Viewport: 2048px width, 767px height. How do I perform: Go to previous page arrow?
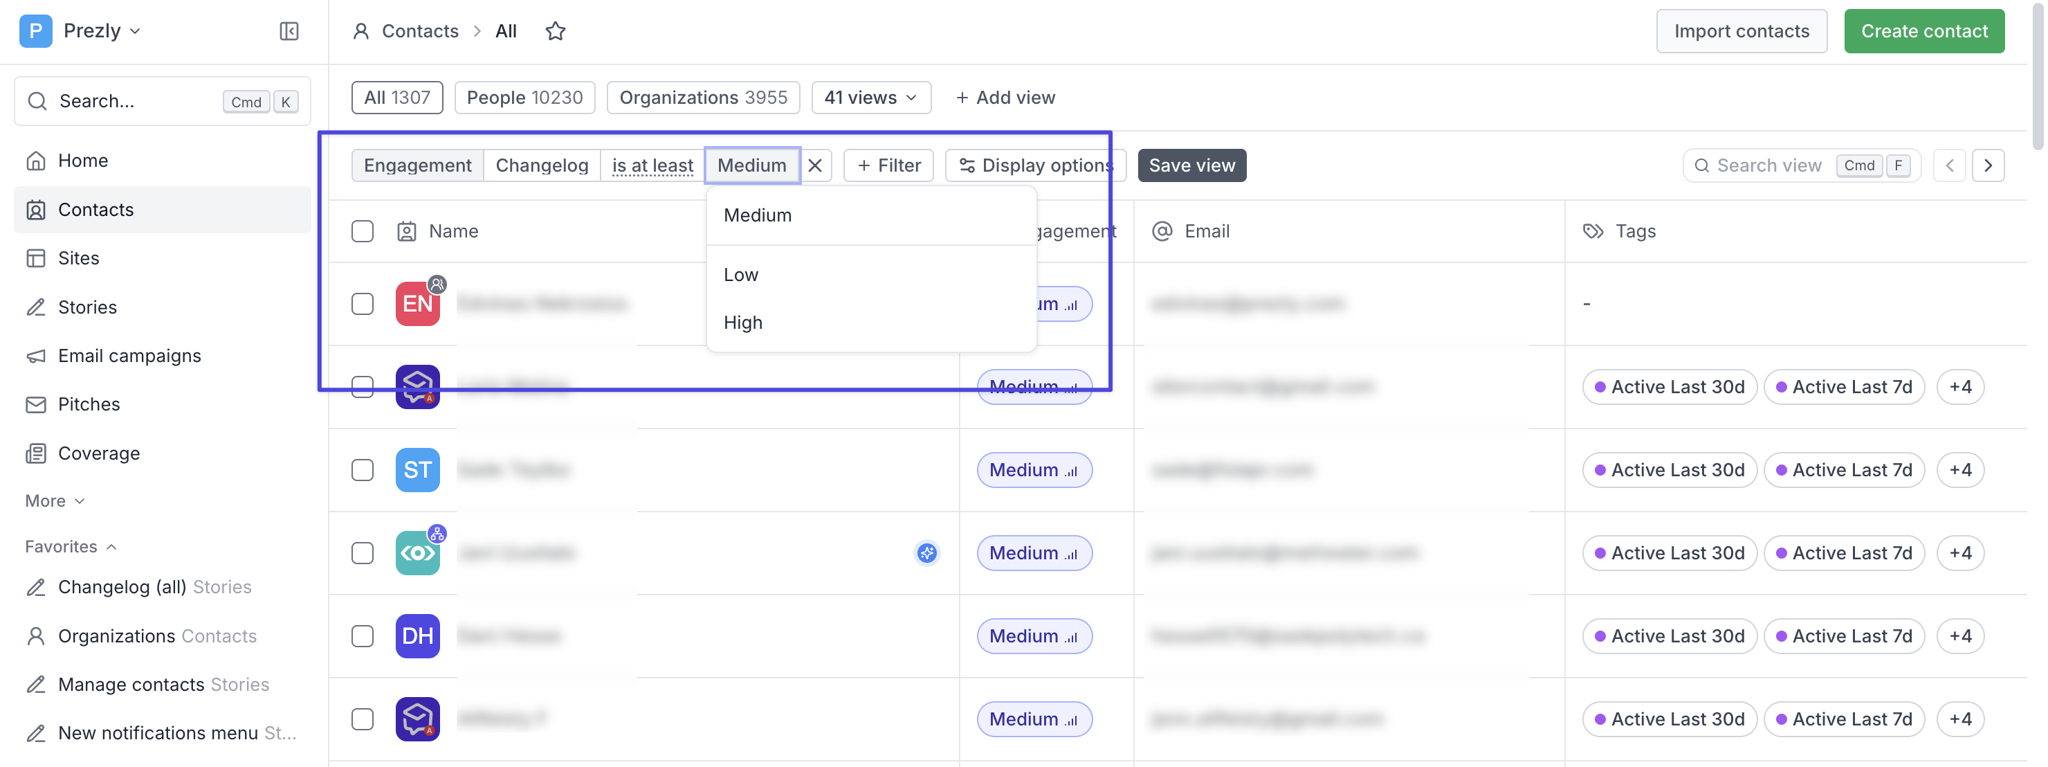coord(1950,165)
